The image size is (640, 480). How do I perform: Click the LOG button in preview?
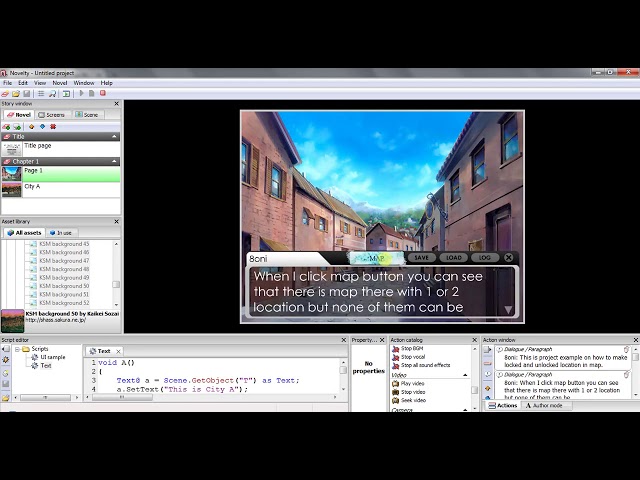484,258
